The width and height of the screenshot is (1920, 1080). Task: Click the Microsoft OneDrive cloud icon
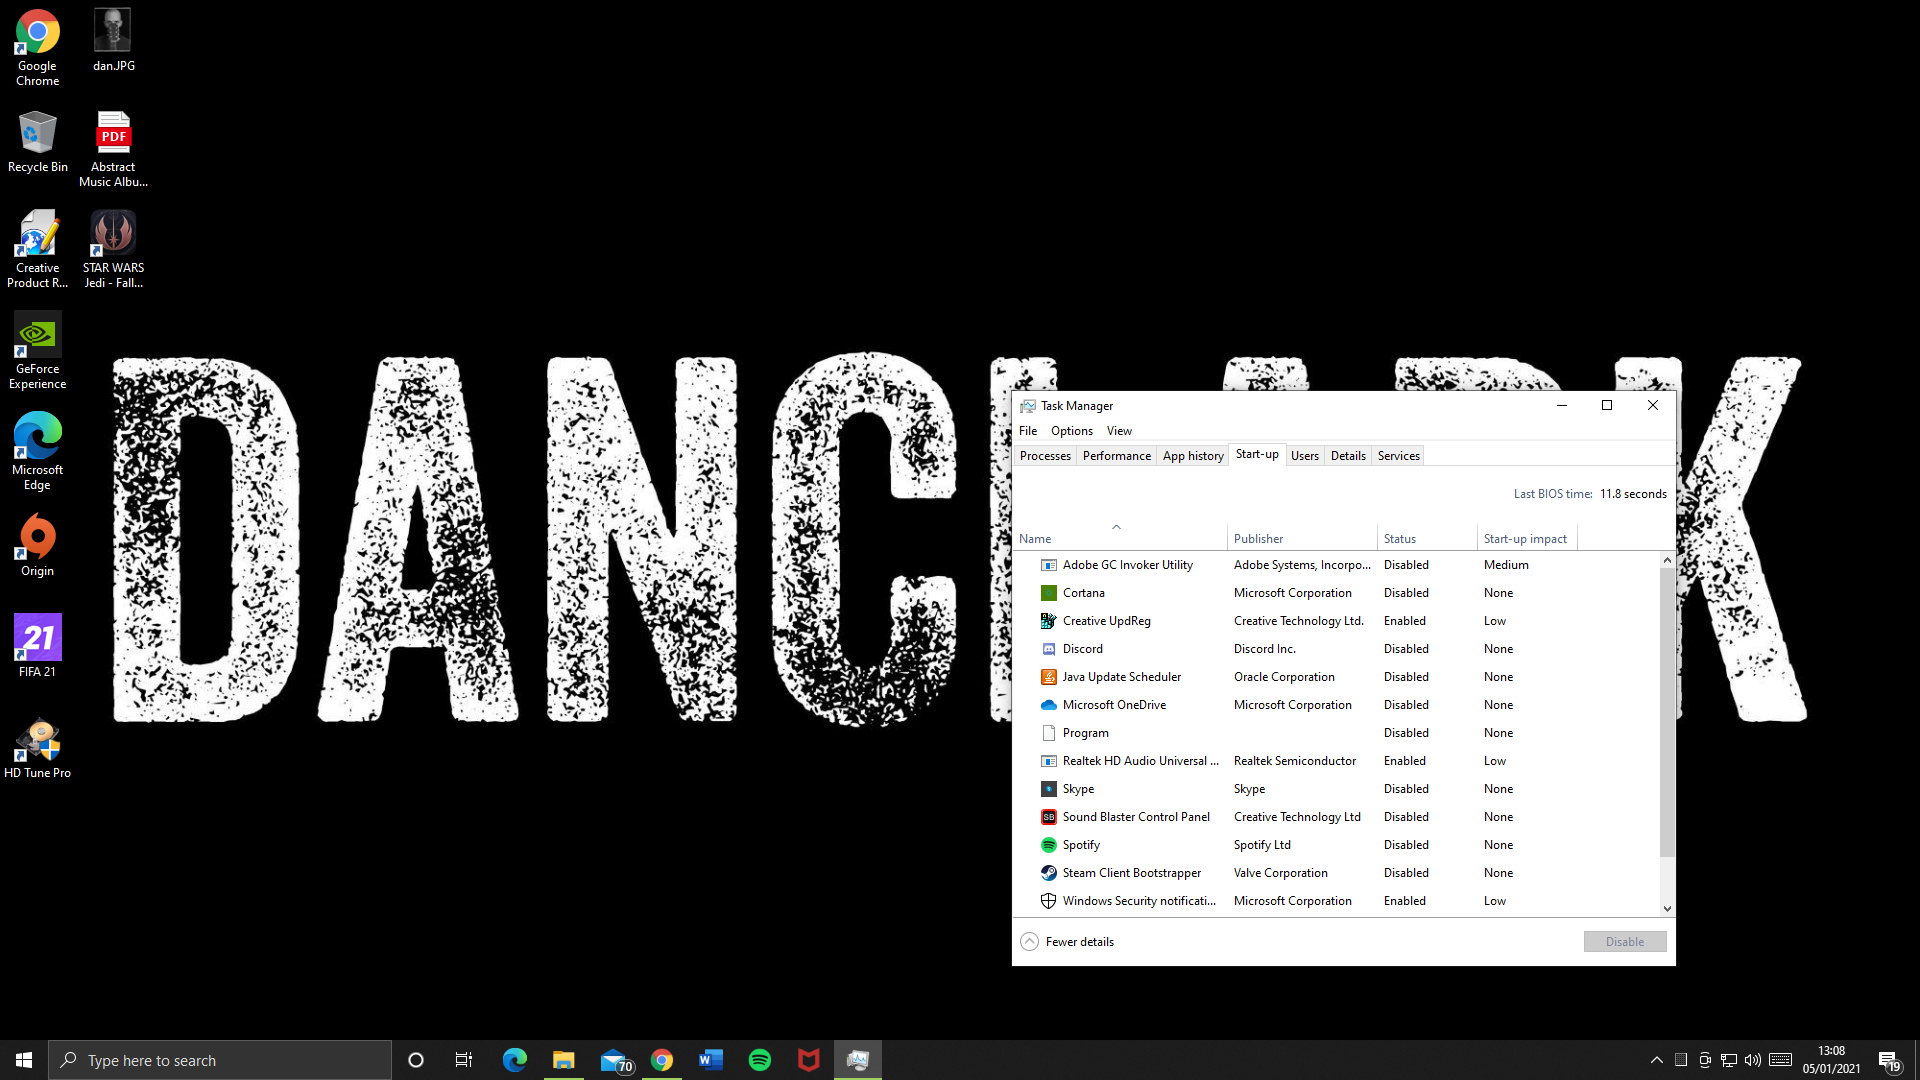point(1048,705)
